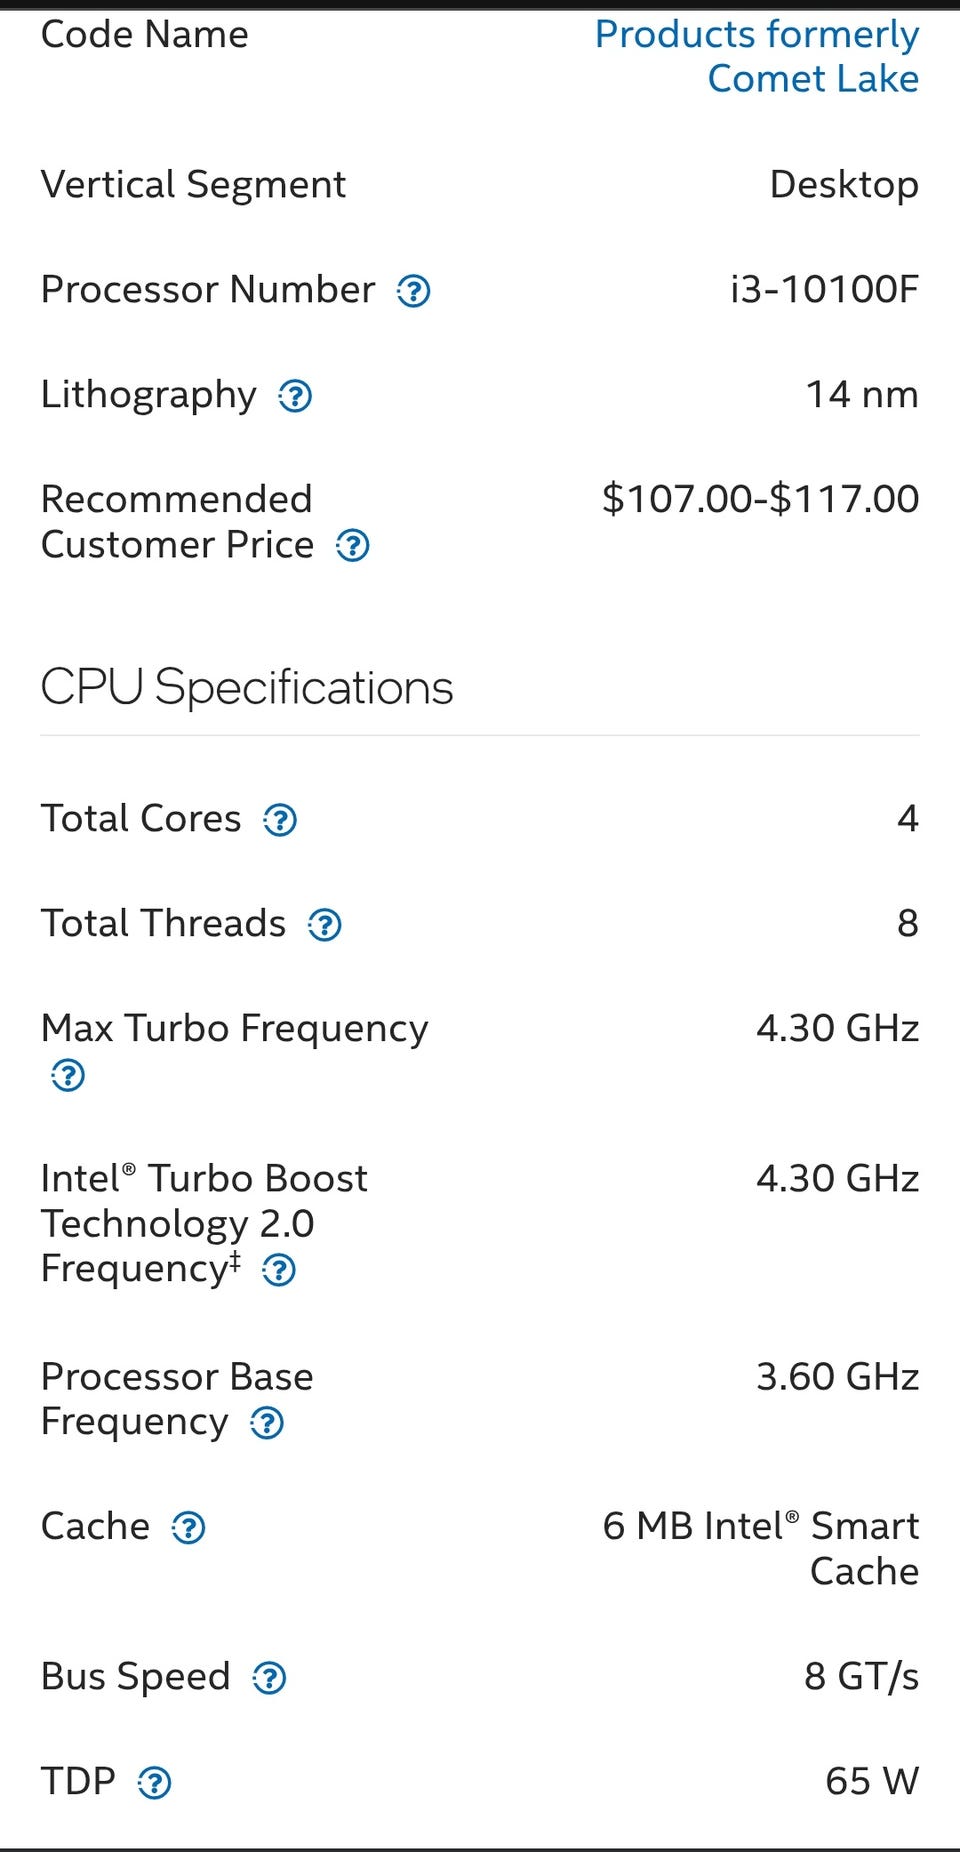Click the question mark icon beside Cache

[189, 1528]
